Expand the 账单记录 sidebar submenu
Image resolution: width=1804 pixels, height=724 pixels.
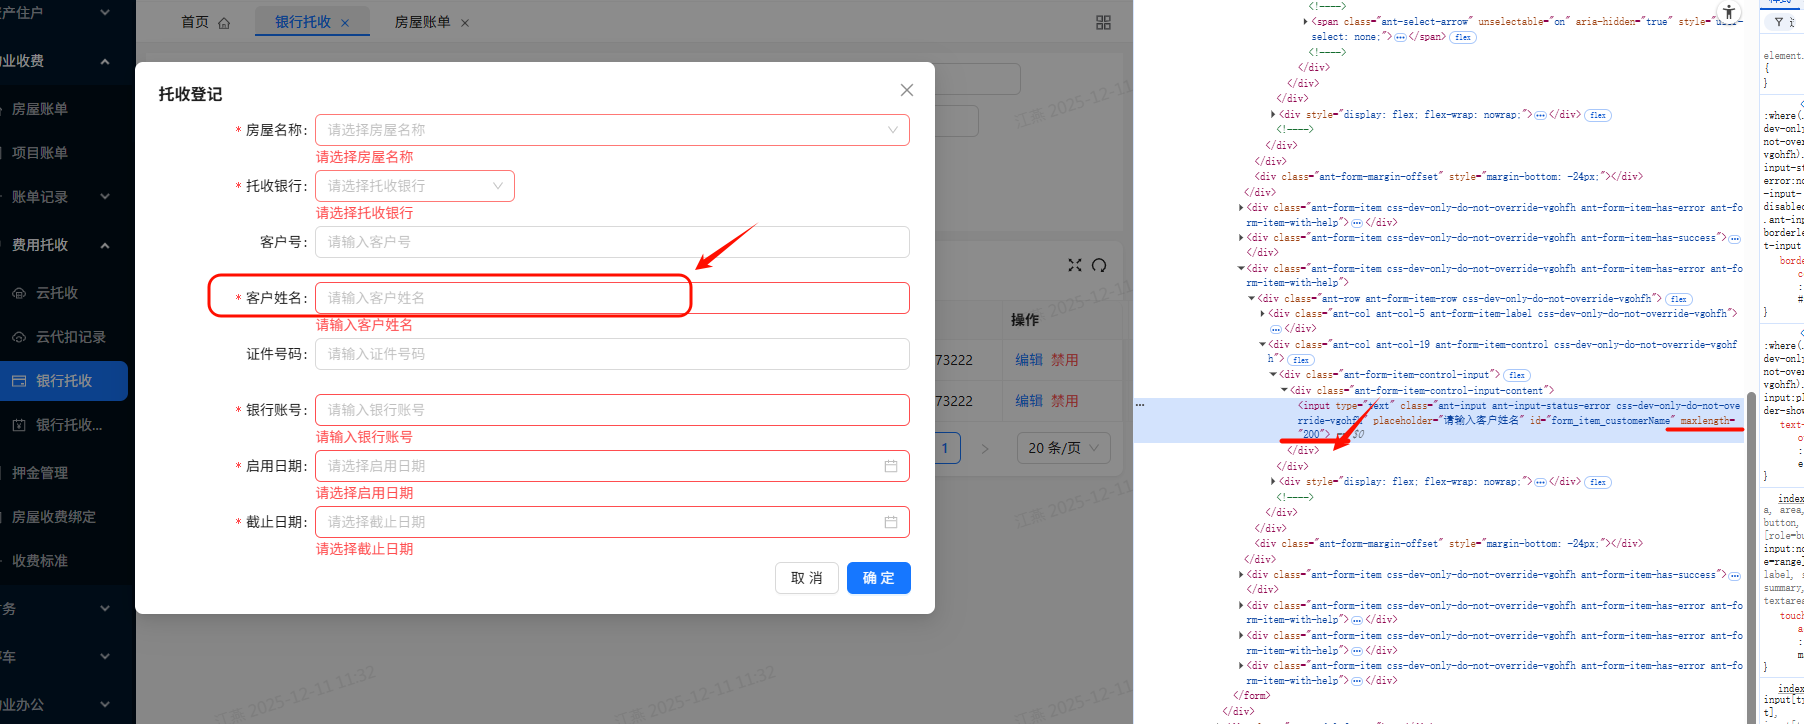pyautogui.click(x=60, y=197)
